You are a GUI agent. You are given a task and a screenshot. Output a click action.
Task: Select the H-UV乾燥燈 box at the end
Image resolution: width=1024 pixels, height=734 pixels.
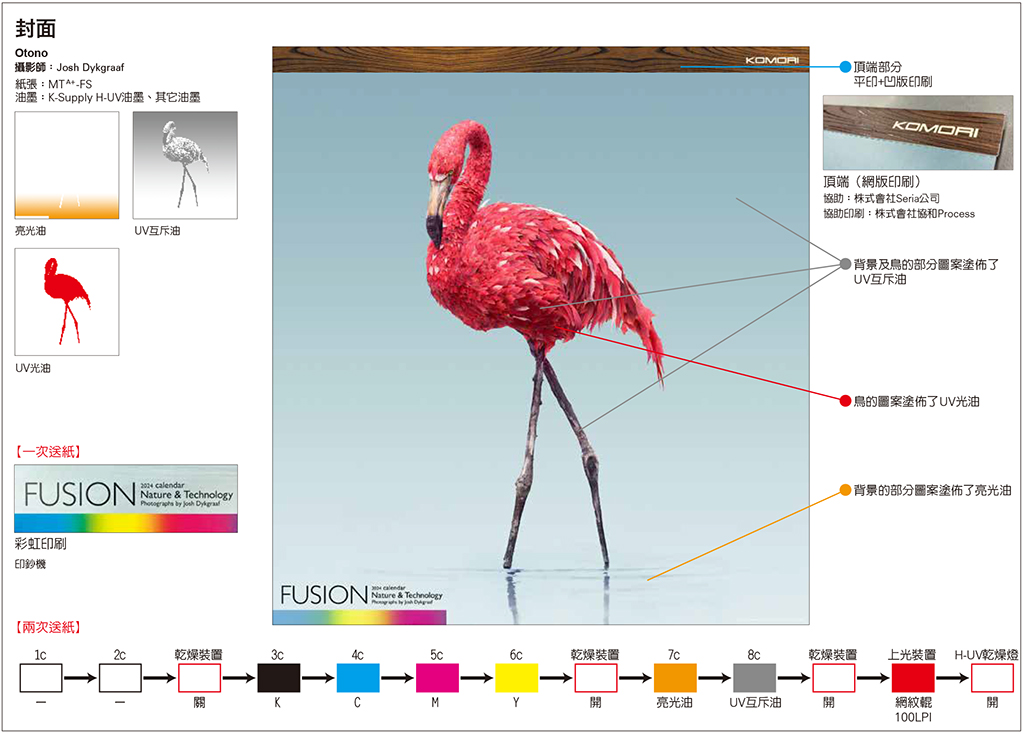(x=992, y=679)
